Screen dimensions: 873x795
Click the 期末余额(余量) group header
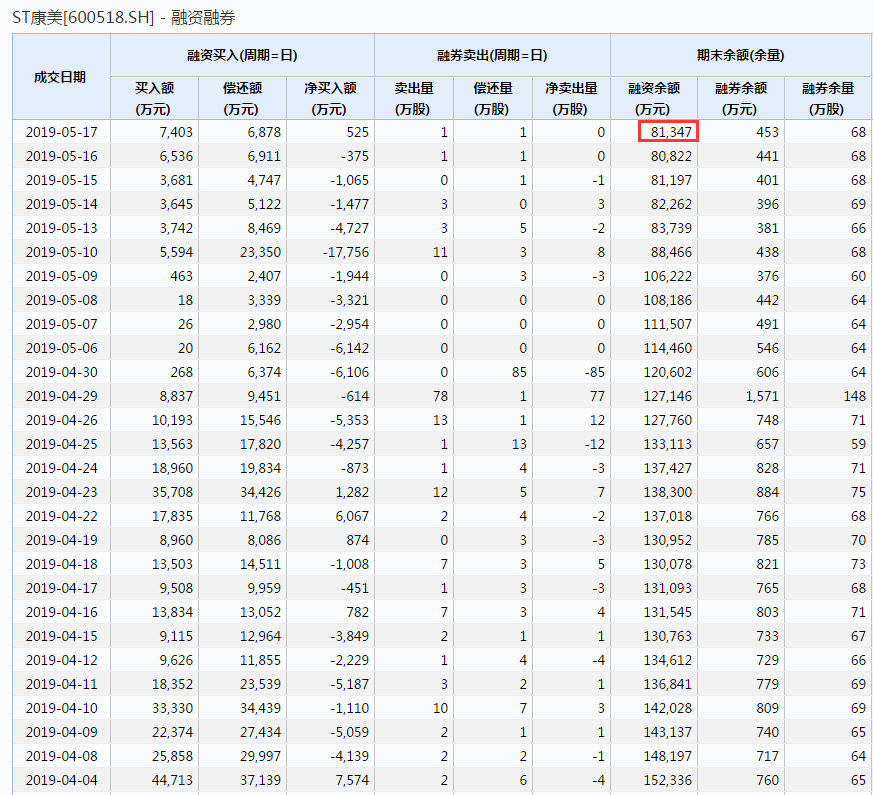pos(741,56)
